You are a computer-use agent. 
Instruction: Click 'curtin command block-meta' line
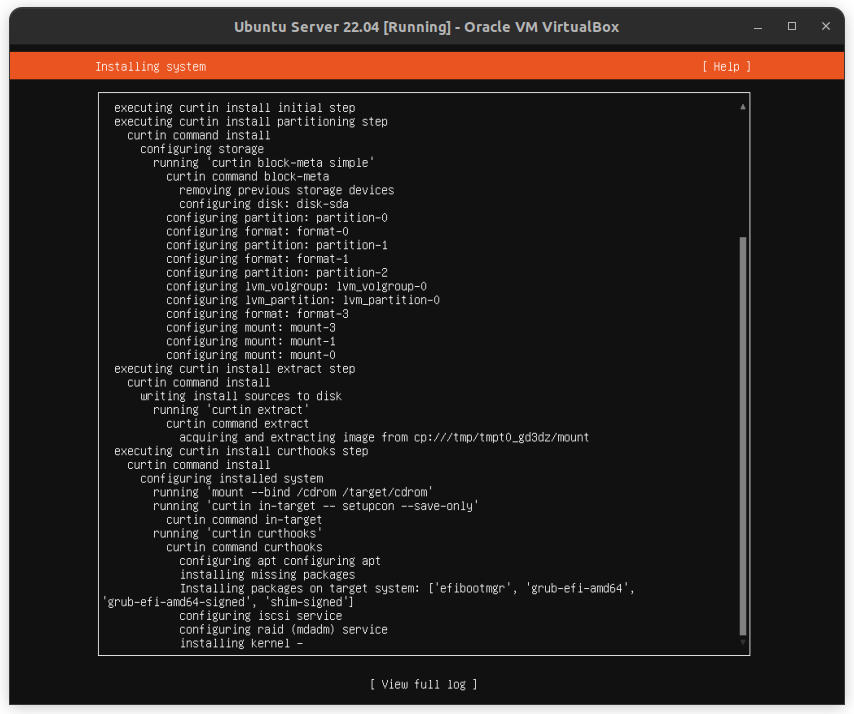(247, 176)
